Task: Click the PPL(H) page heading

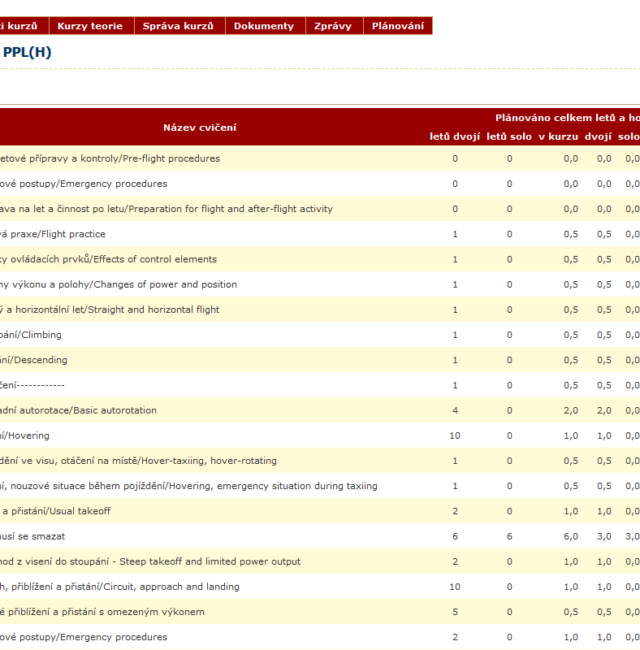Action: tap(27, 52)
